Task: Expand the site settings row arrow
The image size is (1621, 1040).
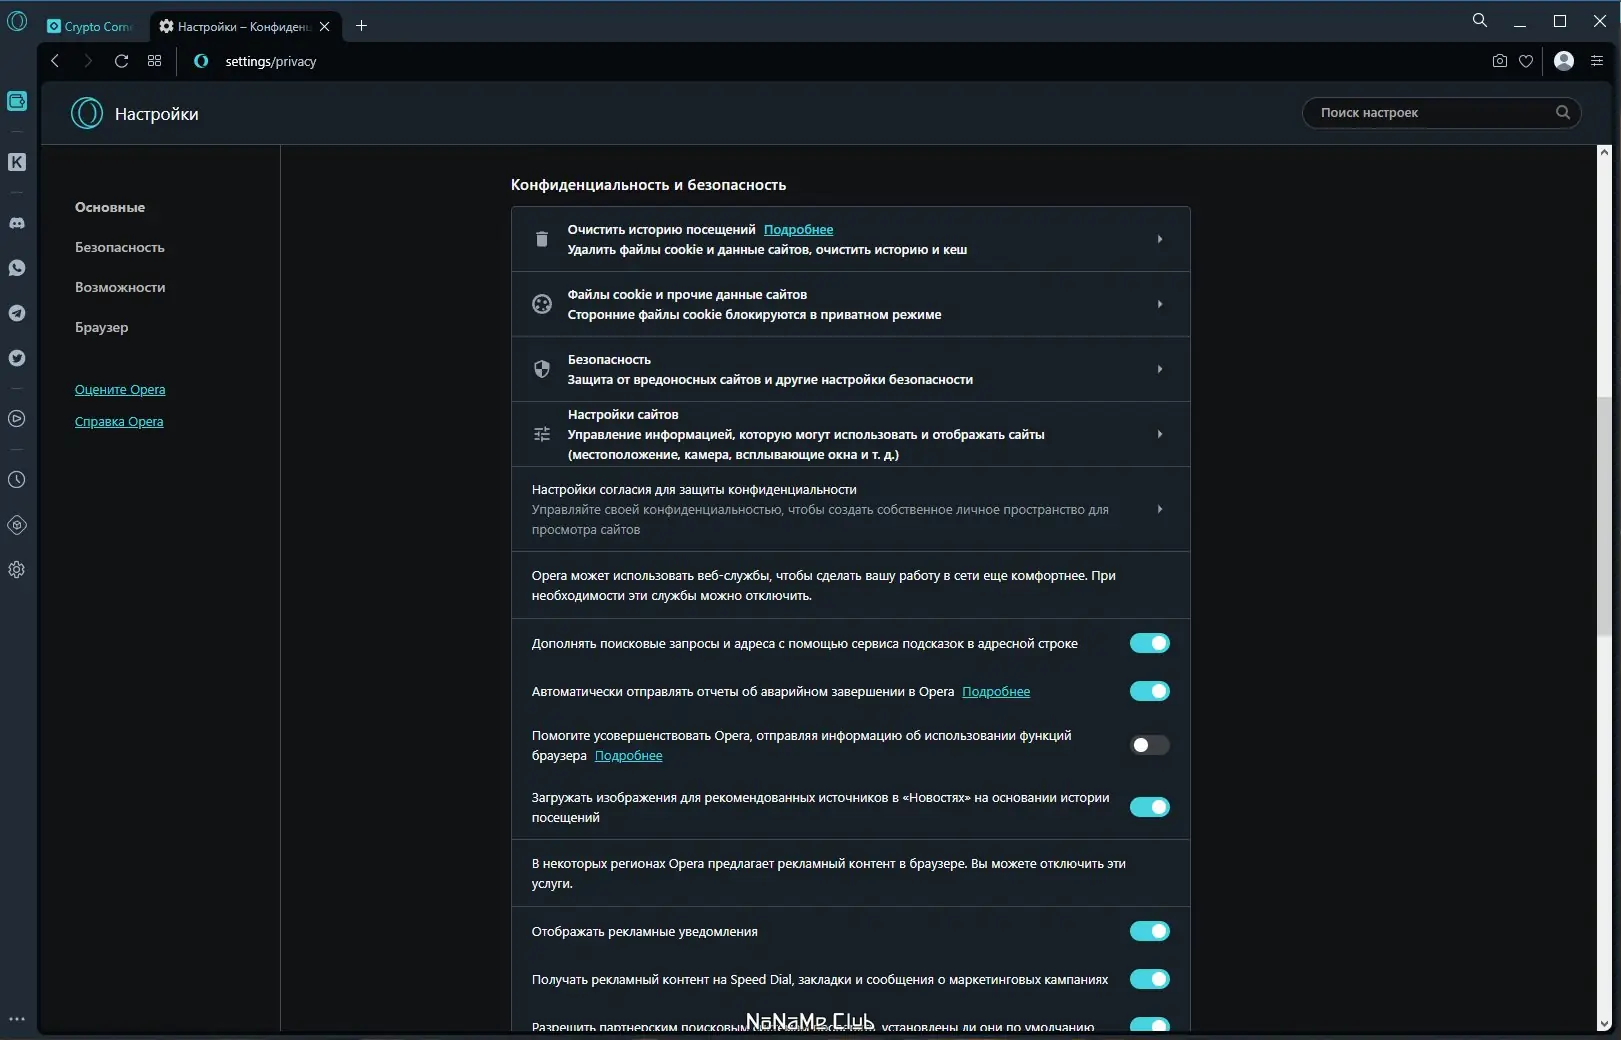Action: (x=1159, y=434)
